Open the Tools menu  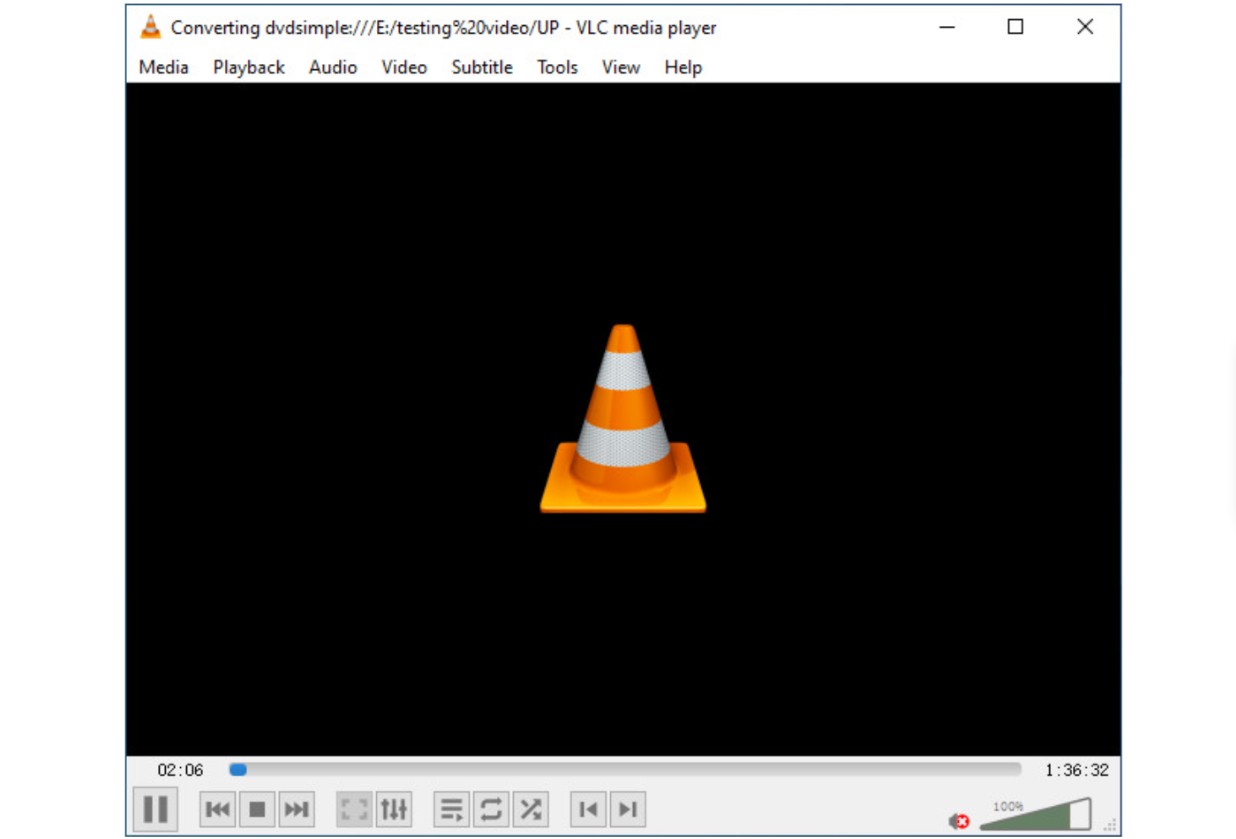557,67
